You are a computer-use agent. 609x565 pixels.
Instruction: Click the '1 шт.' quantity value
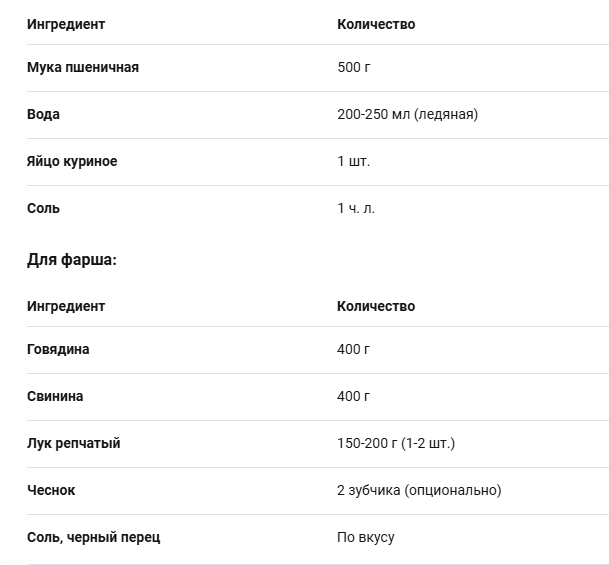[354, 161]
